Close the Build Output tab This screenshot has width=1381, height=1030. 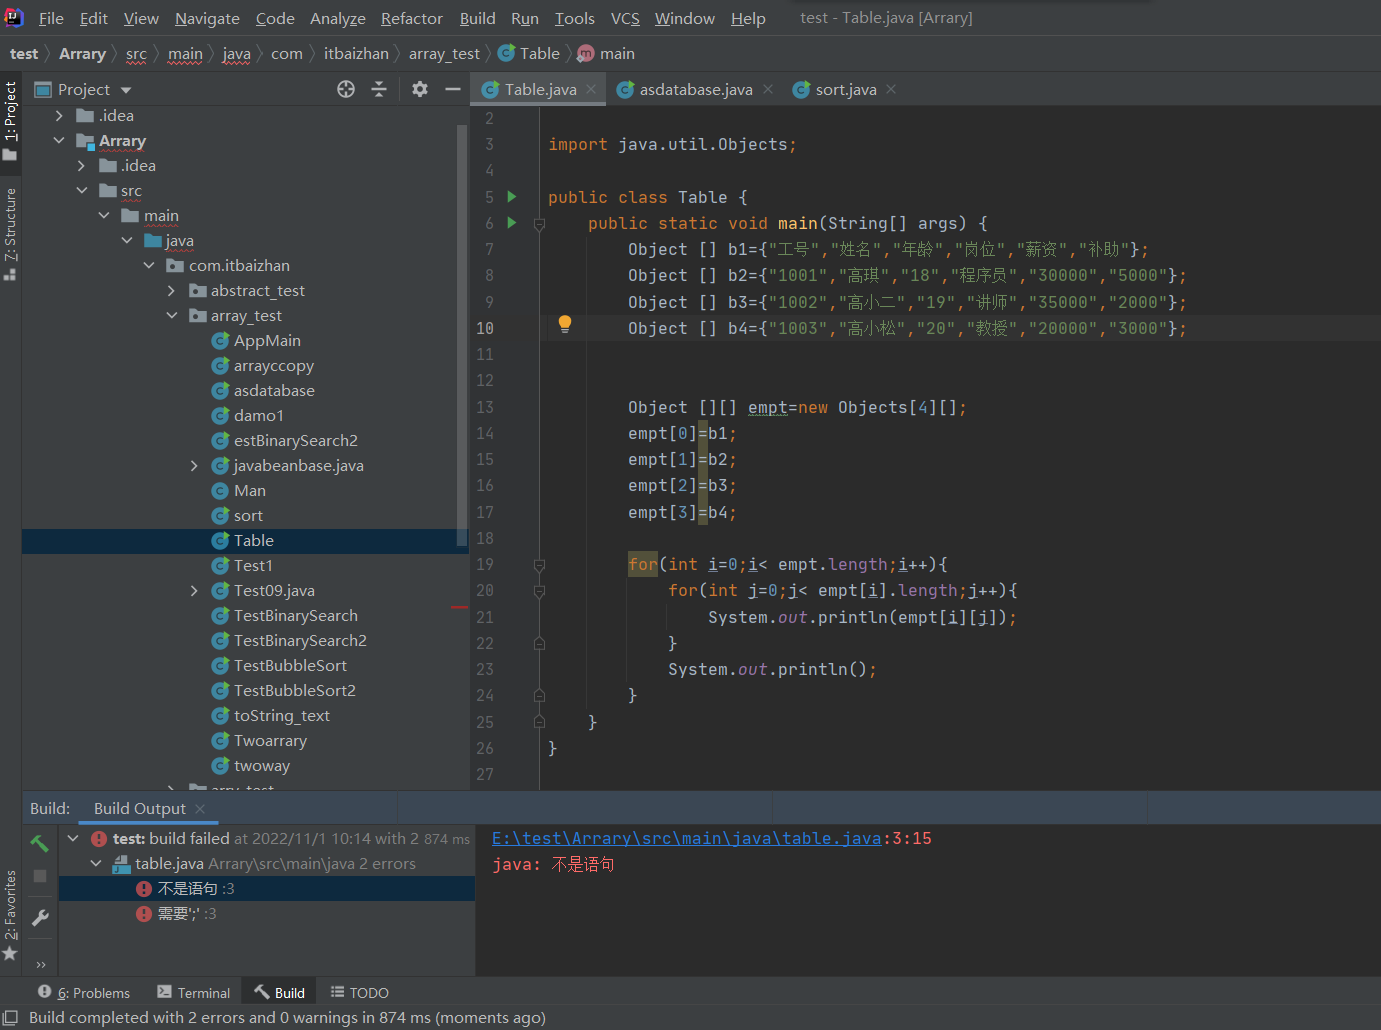[200, 808]
